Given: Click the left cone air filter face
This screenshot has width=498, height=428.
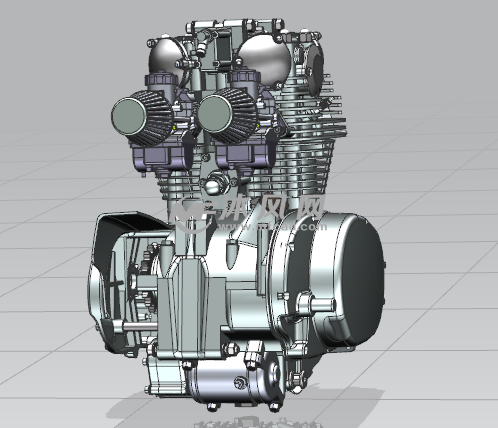Looking at the screenshot, I should pos(129,116).
